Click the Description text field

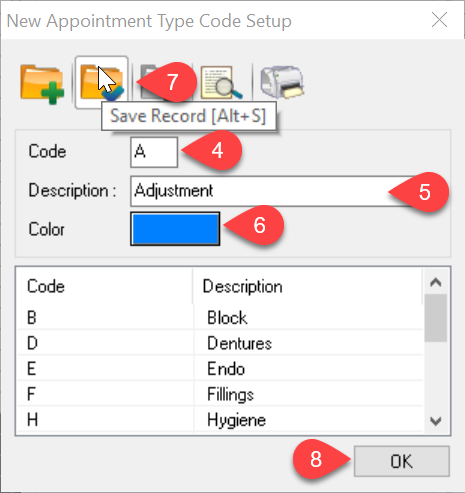[273, 191]
